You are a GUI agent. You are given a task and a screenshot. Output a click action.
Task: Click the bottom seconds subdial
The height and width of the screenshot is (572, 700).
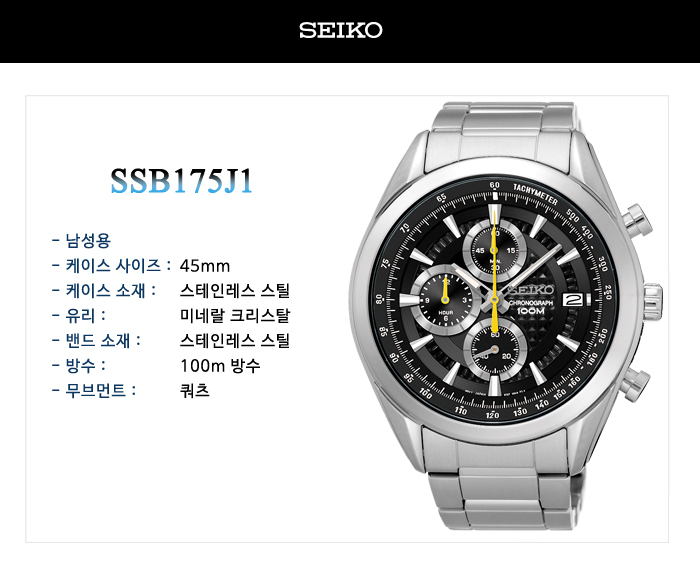(x=495, y=350)
